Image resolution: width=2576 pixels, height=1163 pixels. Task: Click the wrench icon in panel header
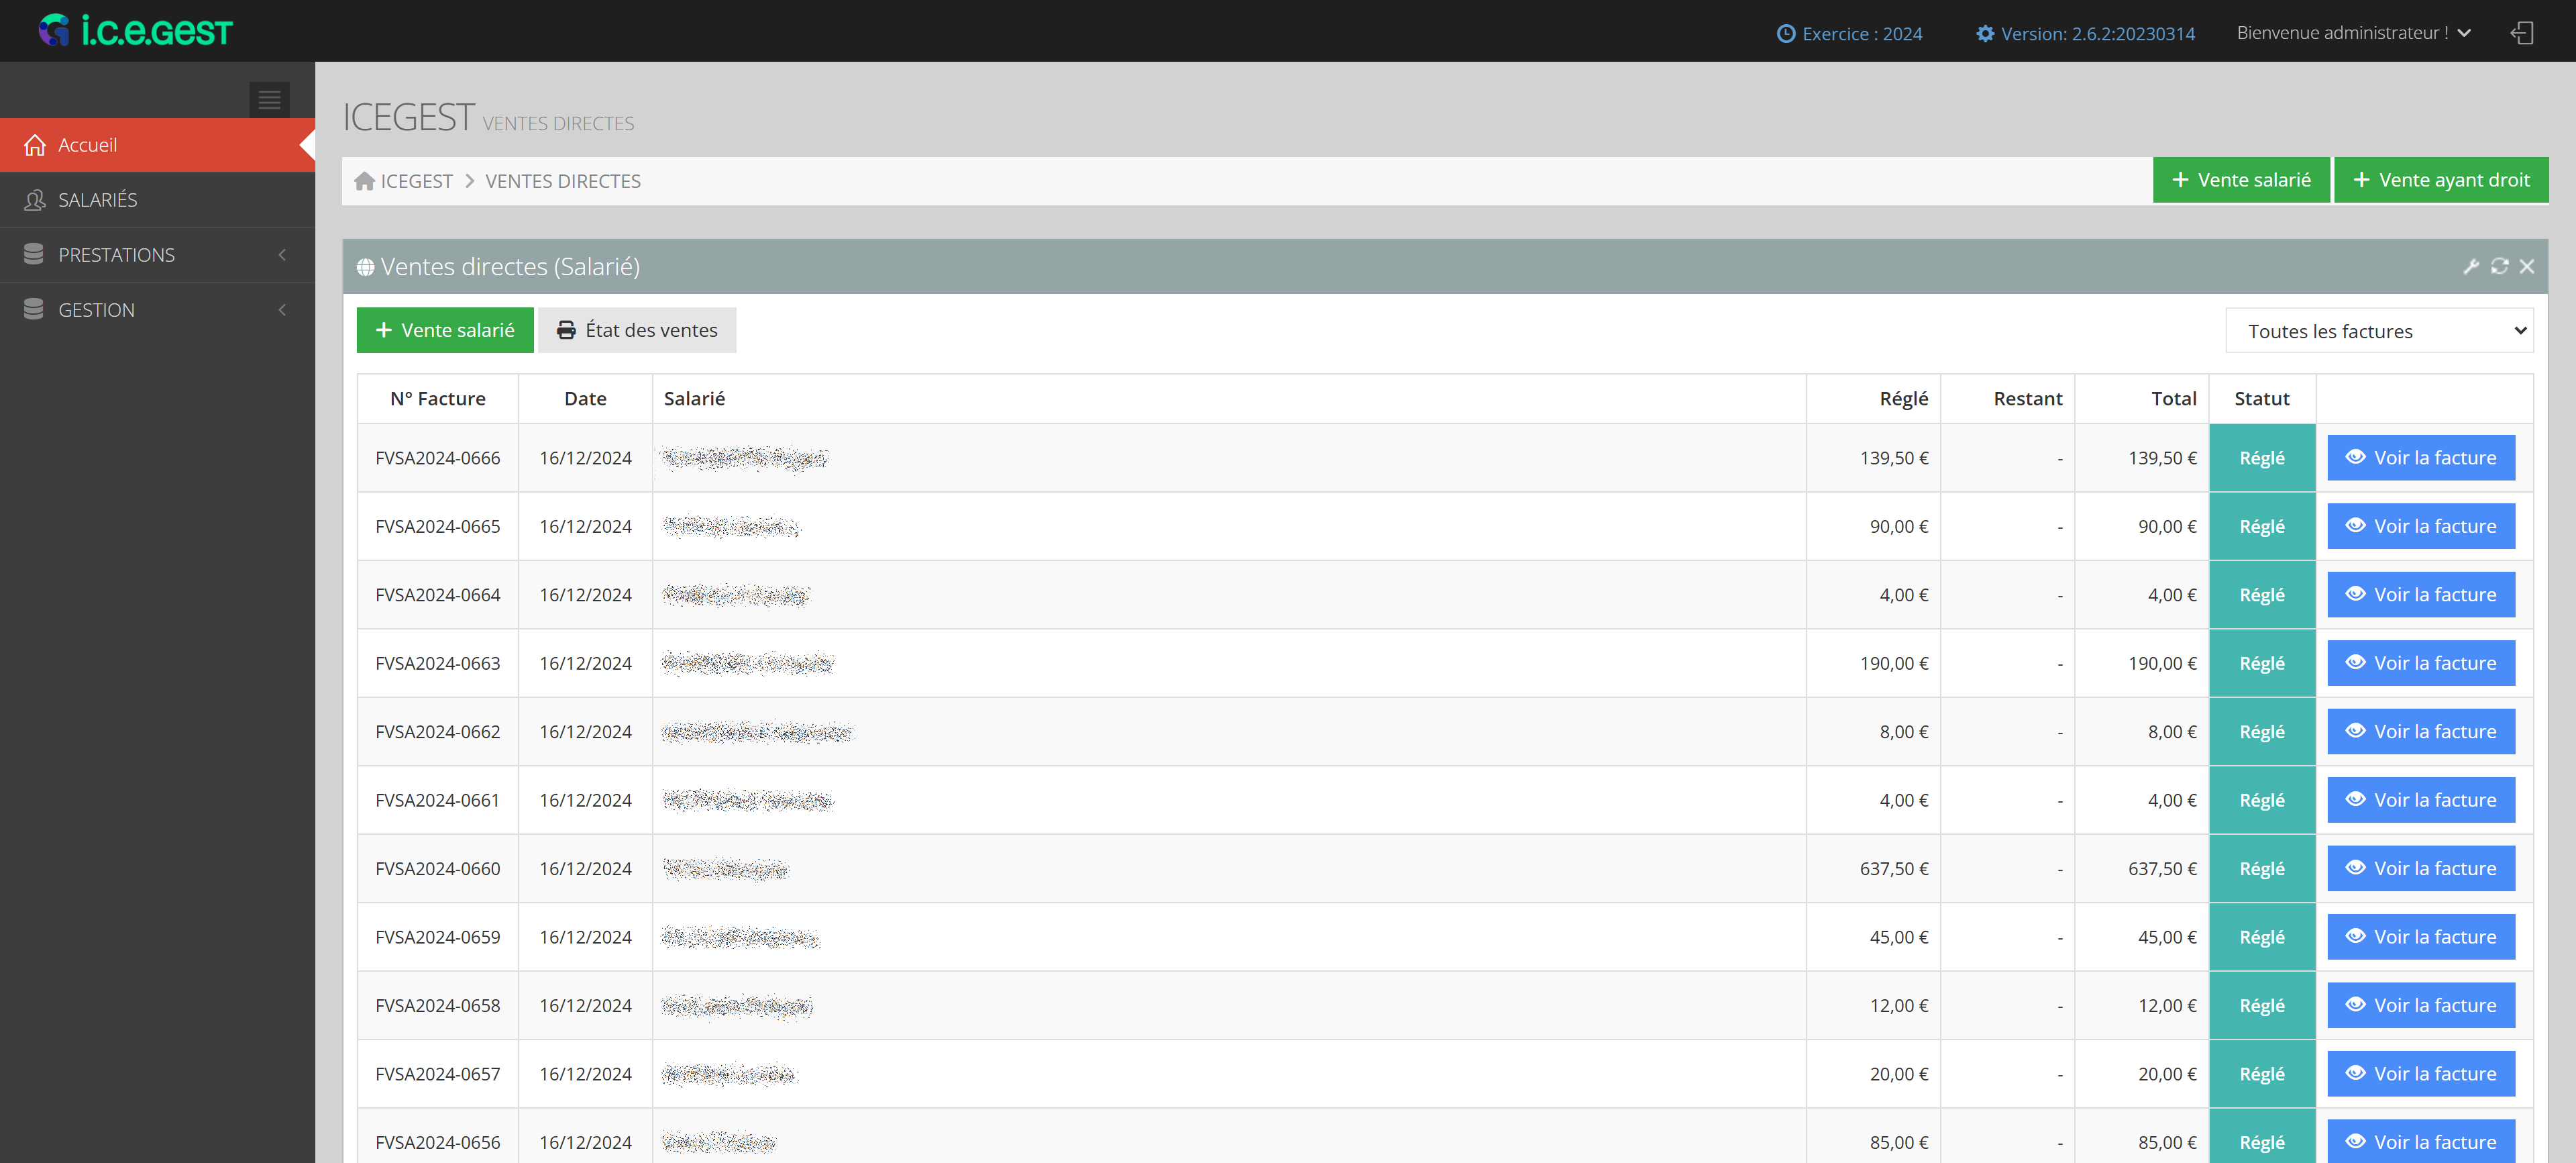[x=2471, y=266]
